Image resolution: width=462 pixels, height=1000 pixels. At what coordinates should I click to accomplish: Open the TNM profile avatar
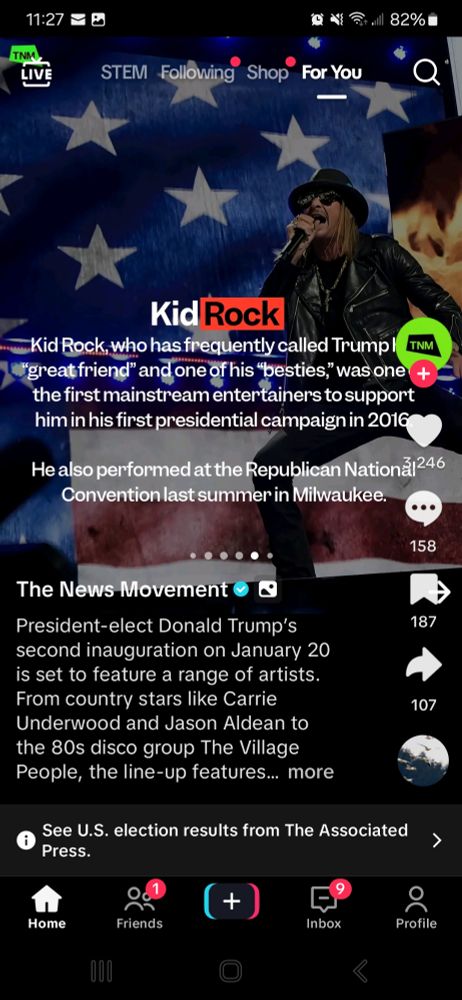pos(424,344)
